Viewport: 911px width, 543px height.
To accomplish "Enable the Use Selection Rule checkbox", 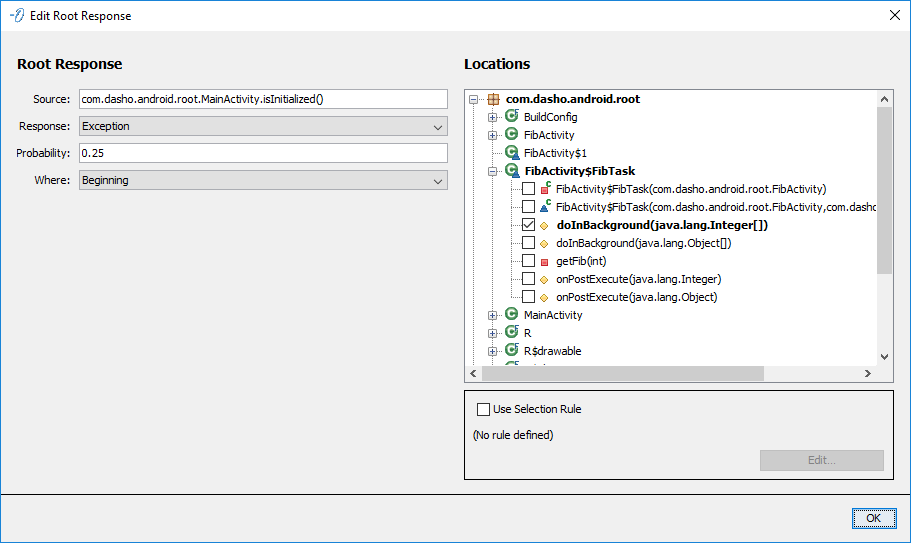I will point(484,409).
